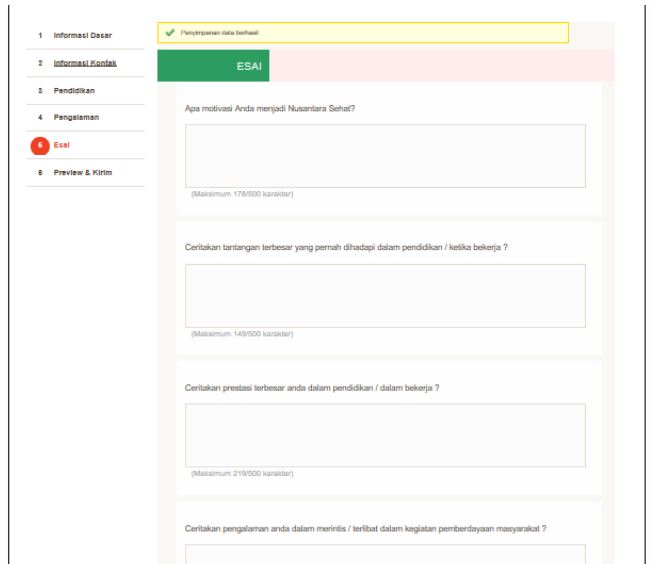Focus the tantangan terbesar essay text area

coord(385,296)
